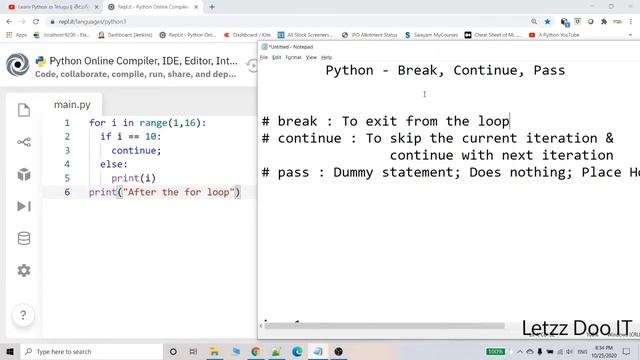Open the All Stock Screeners bookmark
Screen dimensions: 640x360
pyautogui.click(x=305, y=35)
